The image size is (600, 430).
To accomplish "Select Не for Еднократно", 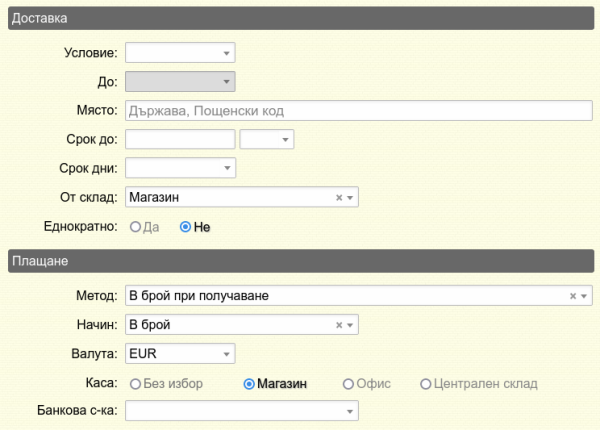I will pos(185,227).
